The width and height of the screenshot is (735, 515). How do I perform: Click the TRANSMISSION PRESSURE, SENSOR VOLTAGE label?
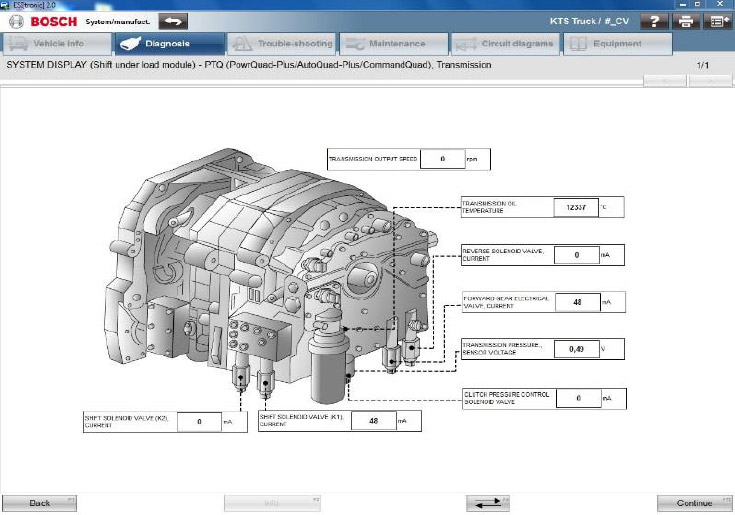(x=502, y=349)
